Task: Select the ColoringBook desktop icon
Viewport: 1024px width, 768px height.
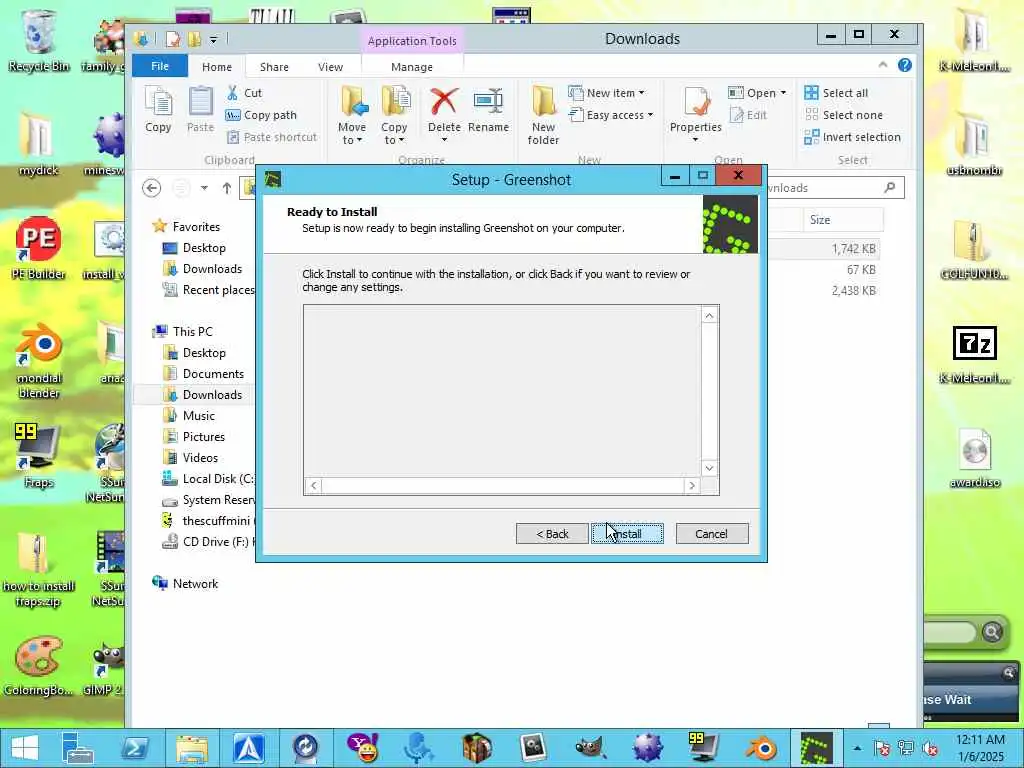Action: point(39,666)
